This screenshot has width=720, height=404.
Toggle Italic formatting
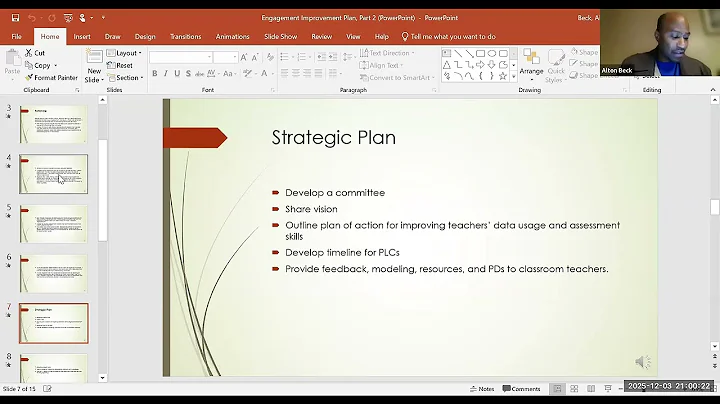point(166,73)
